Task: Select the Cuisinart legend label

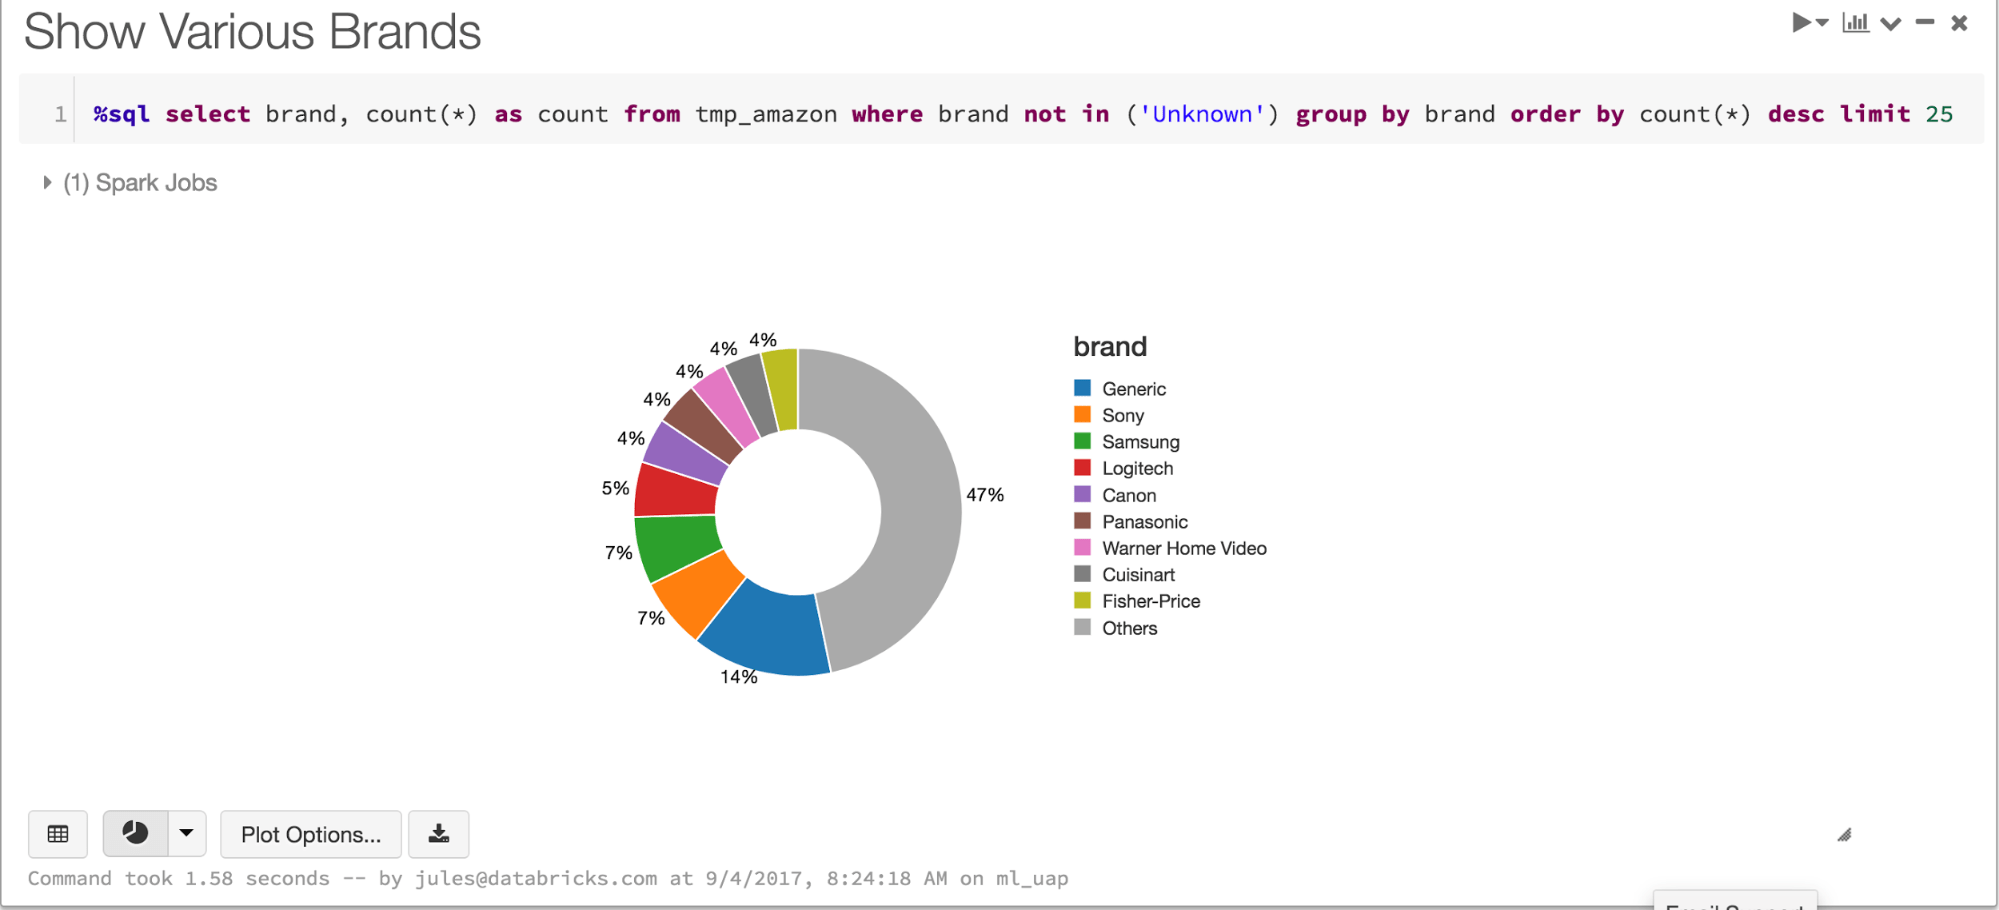Action: (x=1138, y=575)
